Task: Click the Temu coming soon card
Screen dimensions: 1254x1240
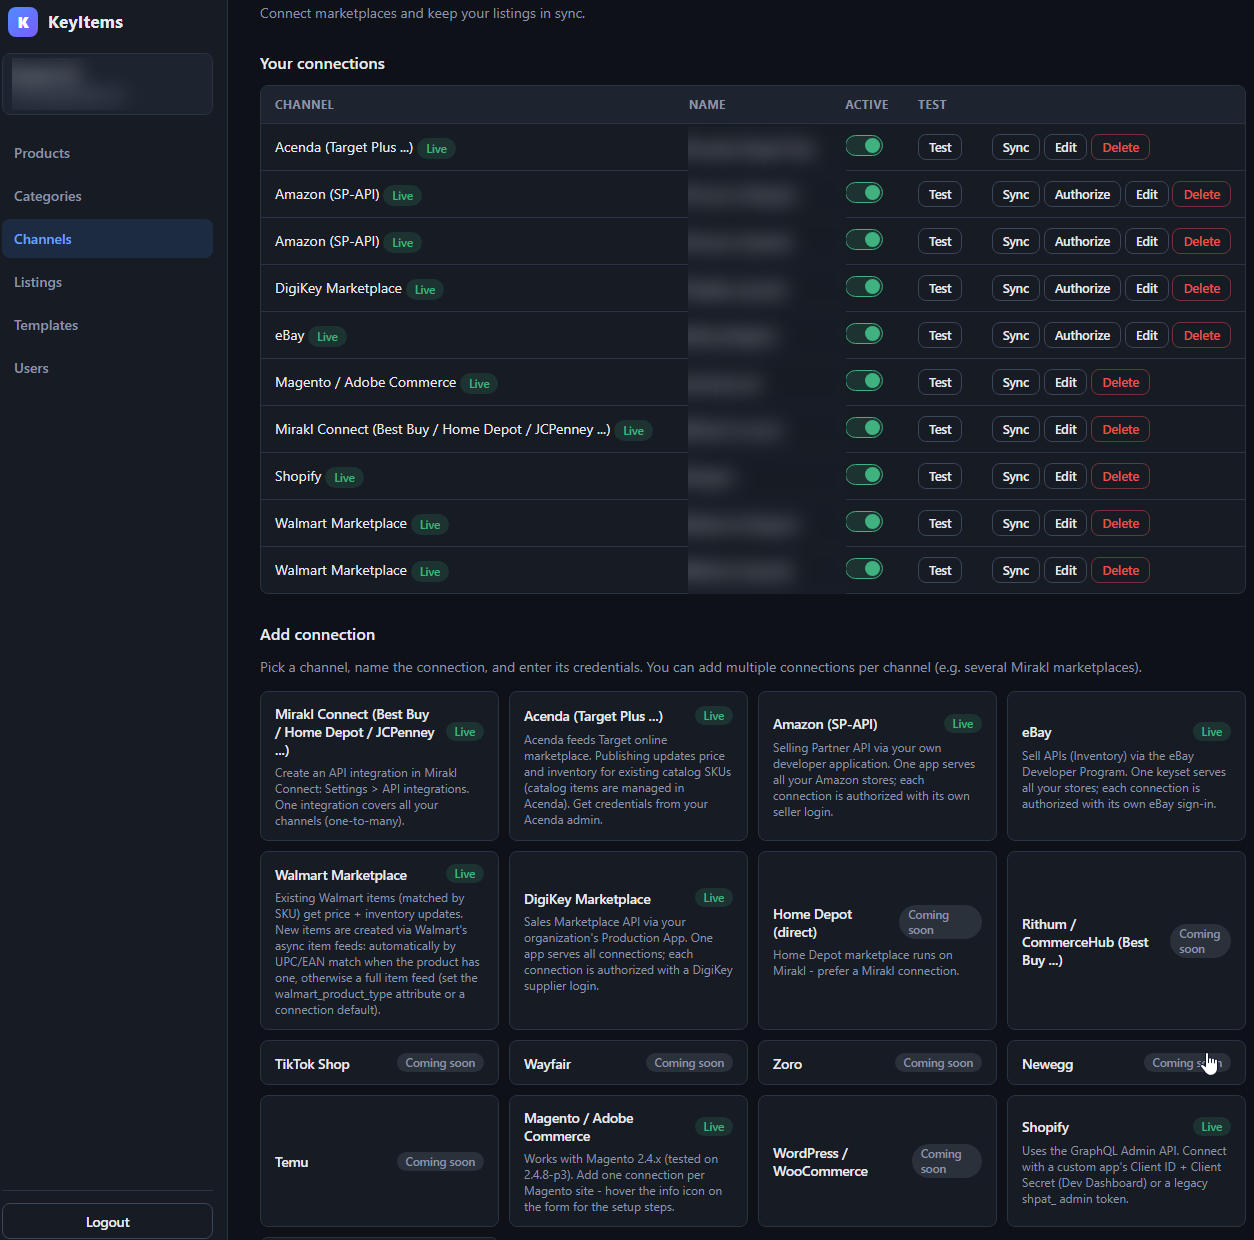Action: pos(379,1161)
